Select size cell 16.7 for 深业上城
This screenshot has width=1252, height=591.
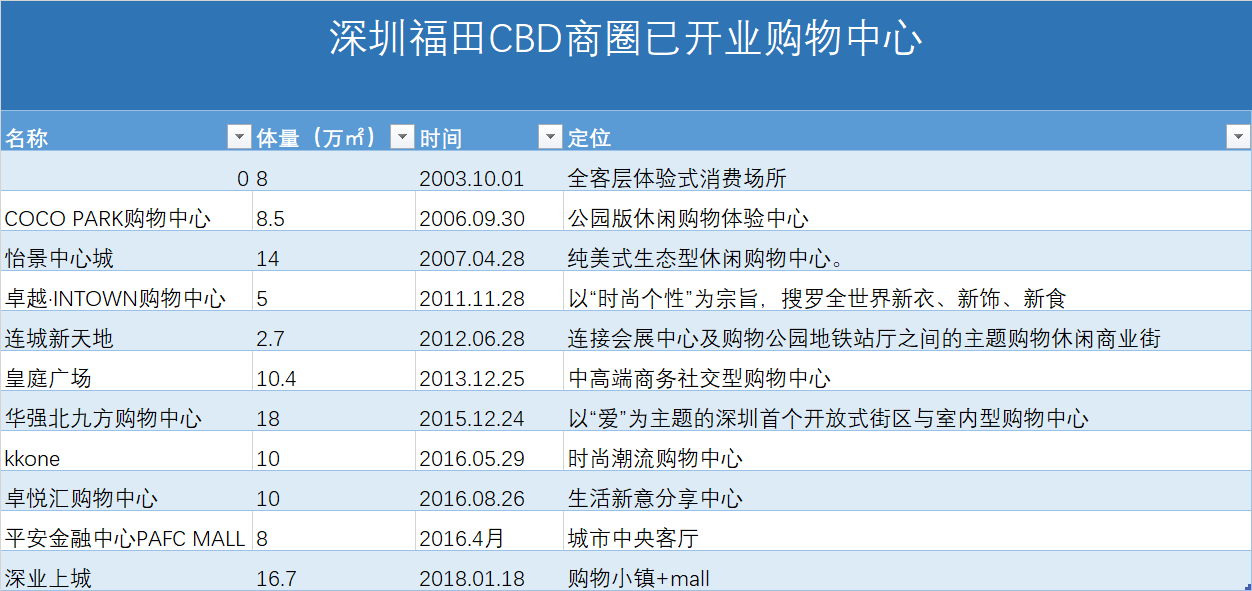(334, 571)
